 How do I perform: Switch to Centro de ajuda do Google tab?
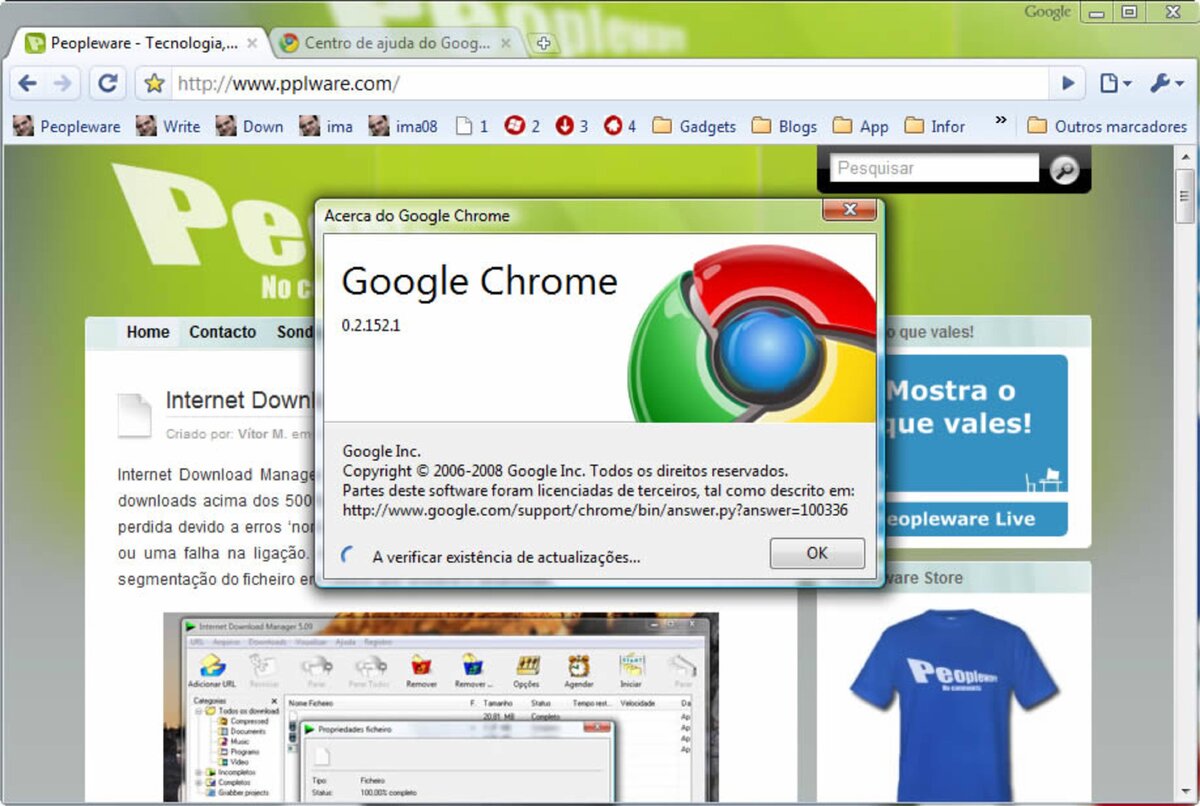397,43
